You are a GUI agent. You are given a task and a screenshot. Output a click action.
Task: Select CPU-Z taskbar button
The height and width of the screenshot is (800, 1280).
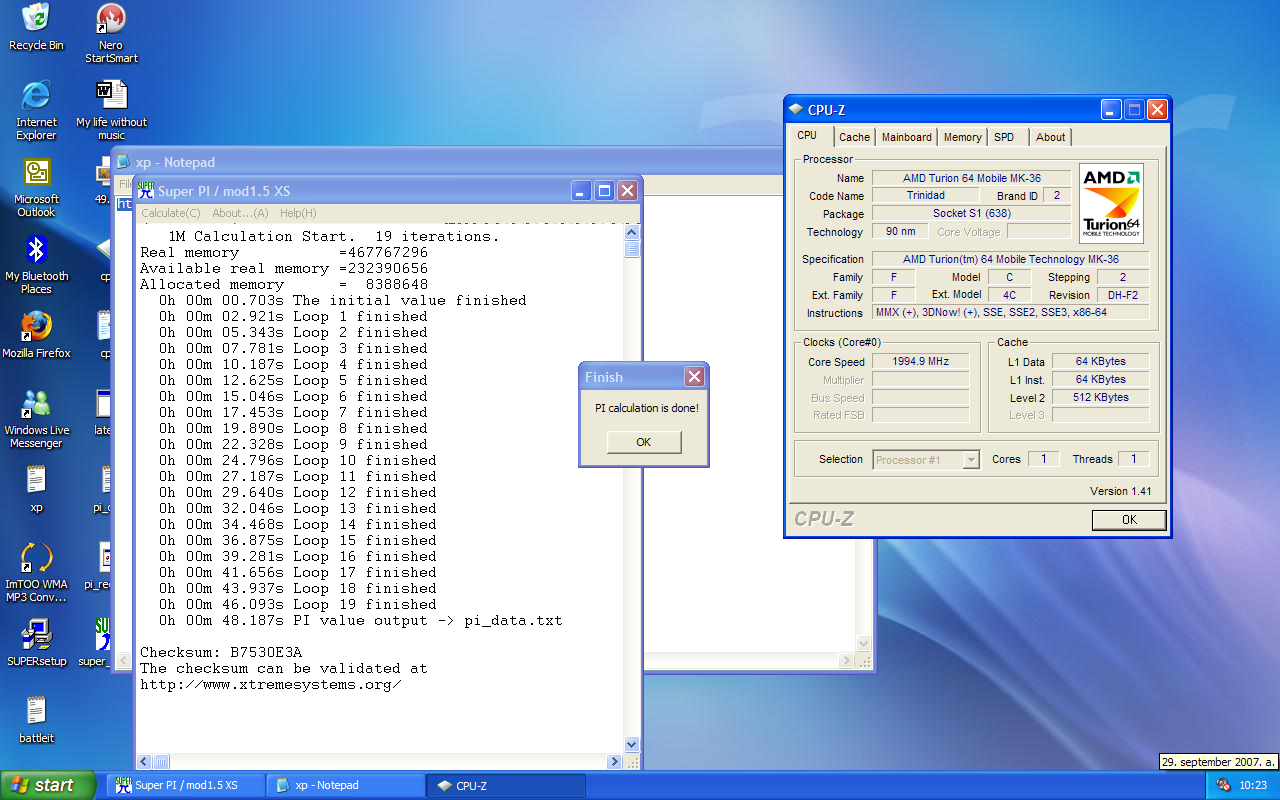point(506,785)
